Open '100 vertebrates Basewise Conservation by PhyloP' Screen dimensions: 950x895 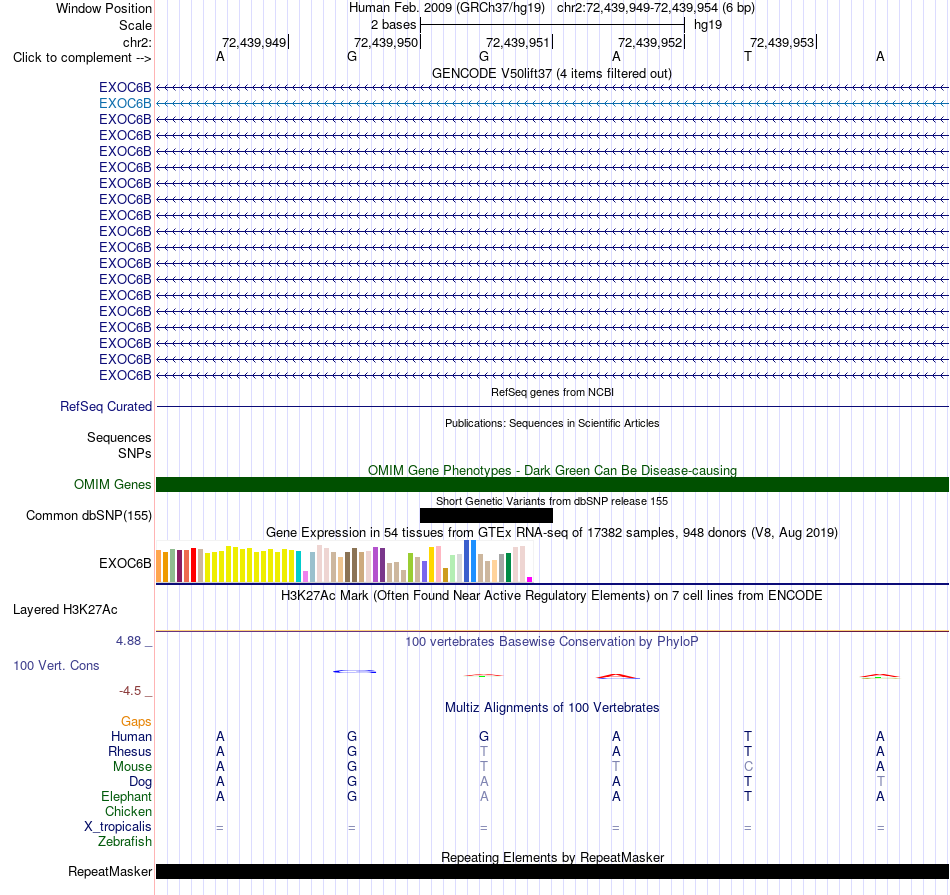(x=551, y=641)
